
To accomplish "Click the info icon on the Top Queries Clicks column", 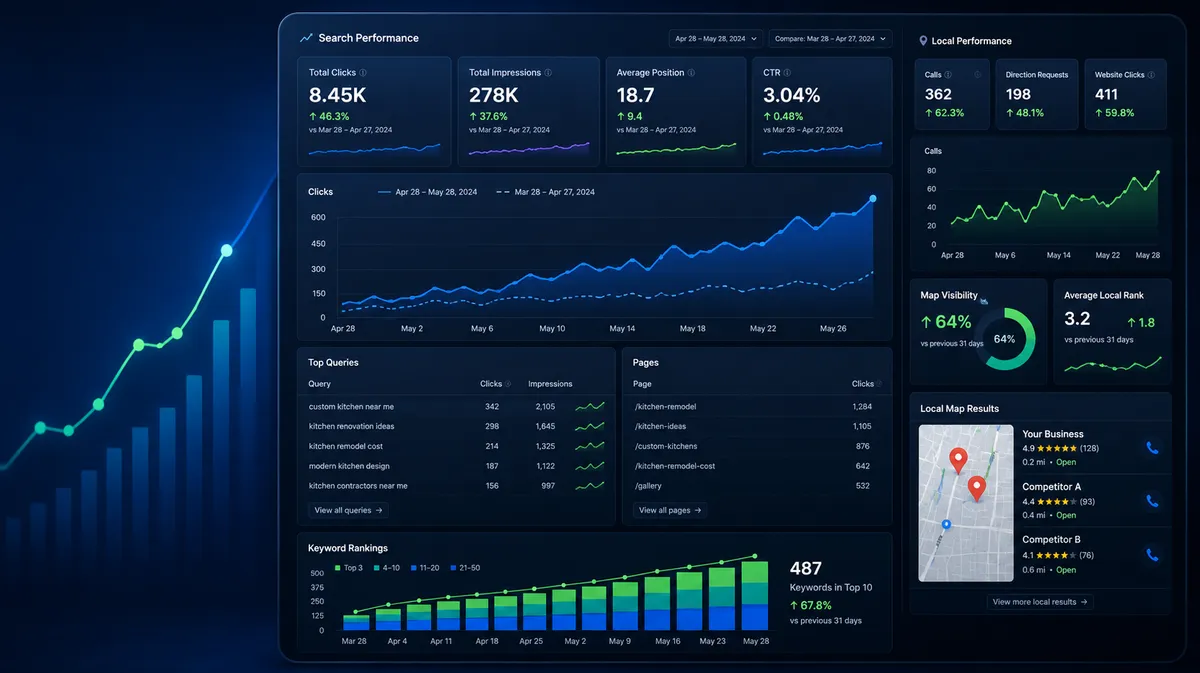I will (x=509, y=384).
